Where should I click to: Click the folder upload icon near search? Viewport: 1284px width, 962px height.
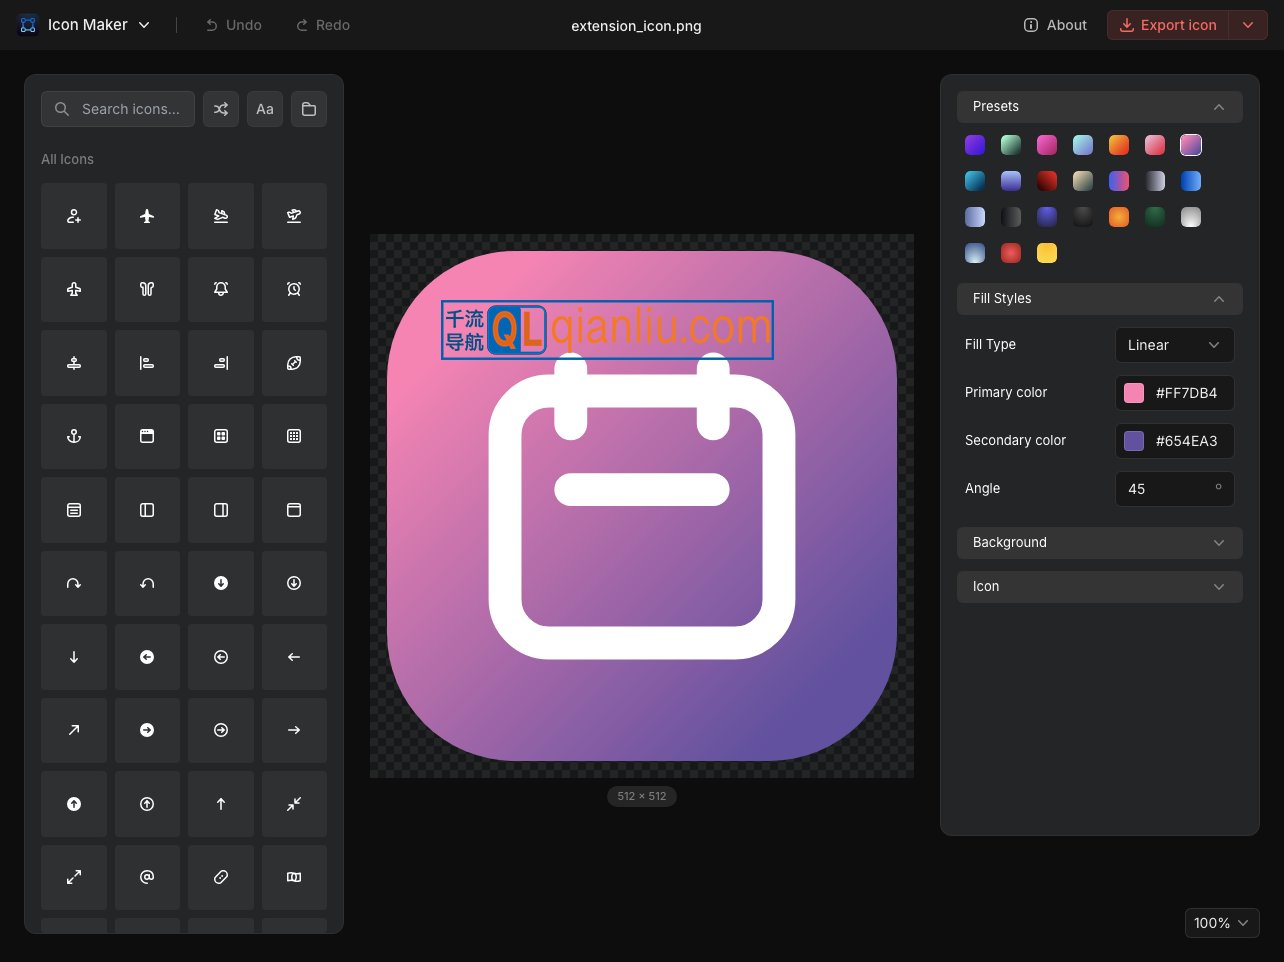pyautogui.click(x=309, y=109)
